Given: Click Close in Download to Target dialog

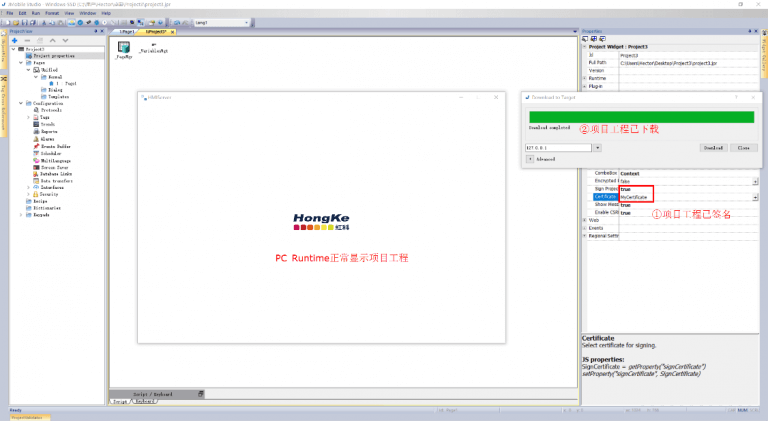Looking at the screenshot, I should 742,147.
